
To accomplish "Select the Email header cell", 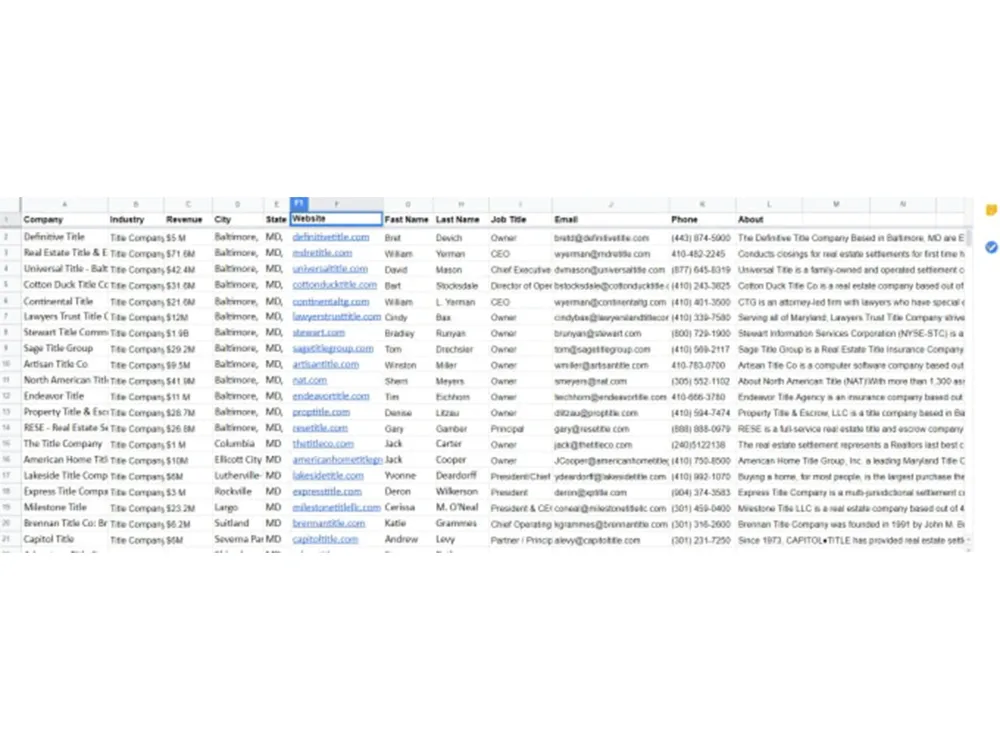I will click(611, 219).
